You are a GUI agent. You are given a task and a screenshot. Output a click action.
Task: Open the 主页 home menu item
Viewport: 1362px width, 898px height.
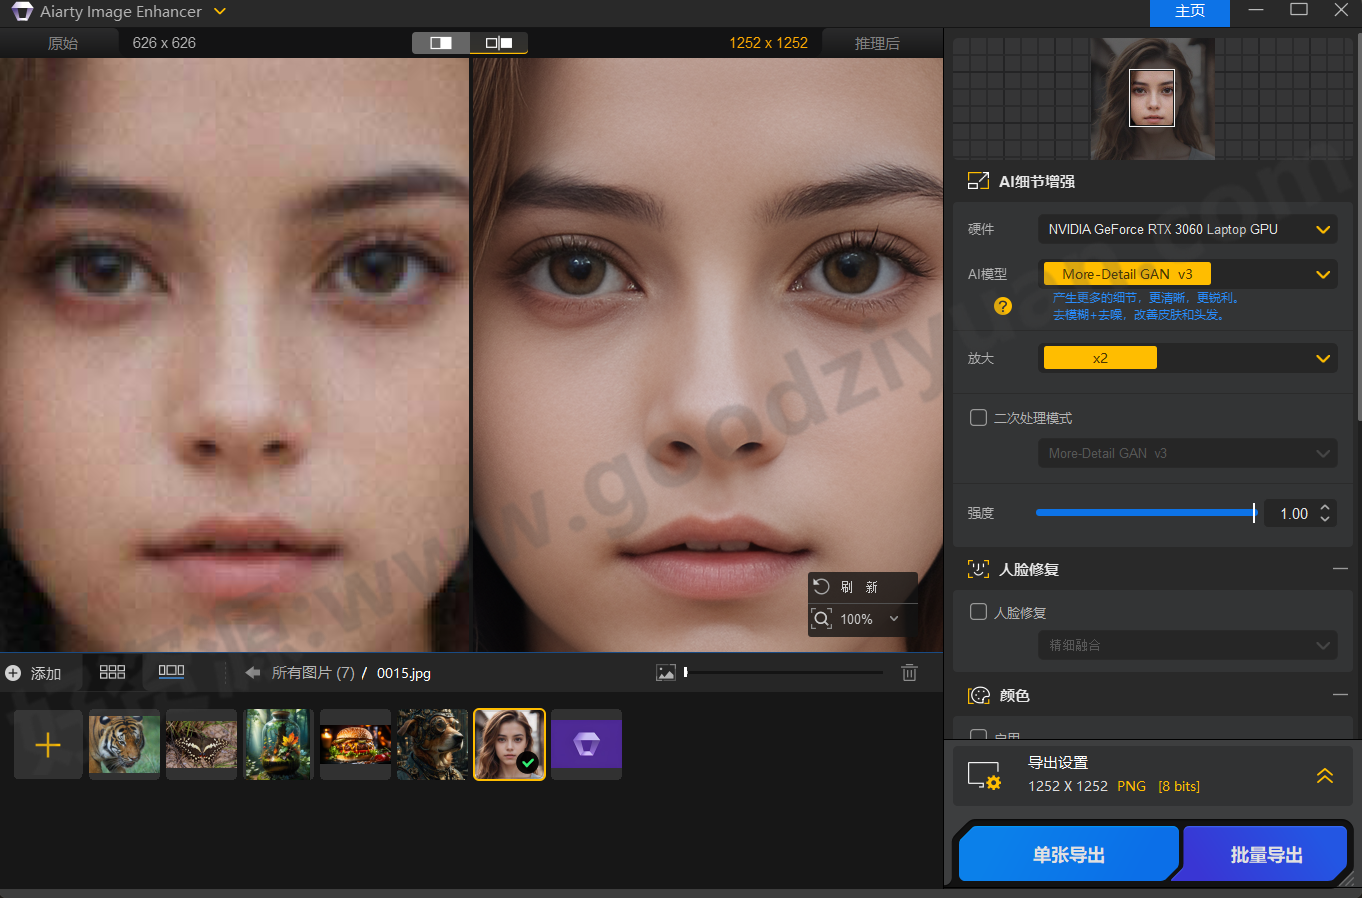pos(1189,13)
